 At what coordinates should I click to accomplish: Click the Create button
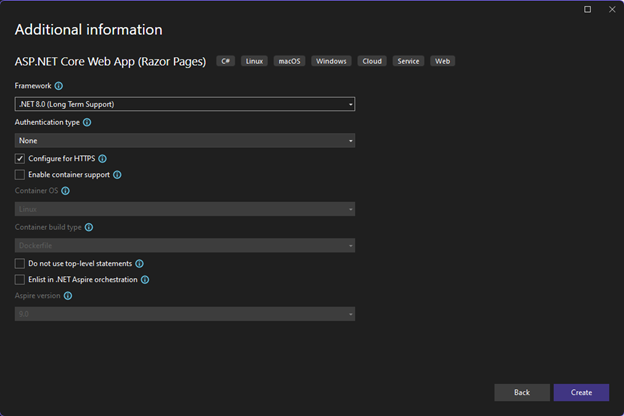click(581, 393)
